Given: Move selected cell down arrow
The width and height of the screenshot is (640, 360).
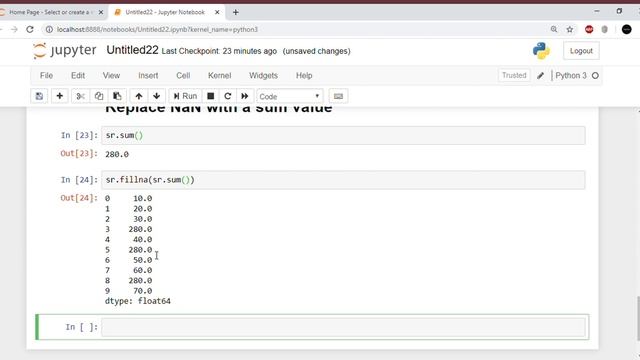Looking at the screenshot, I should tap(156, 96).
